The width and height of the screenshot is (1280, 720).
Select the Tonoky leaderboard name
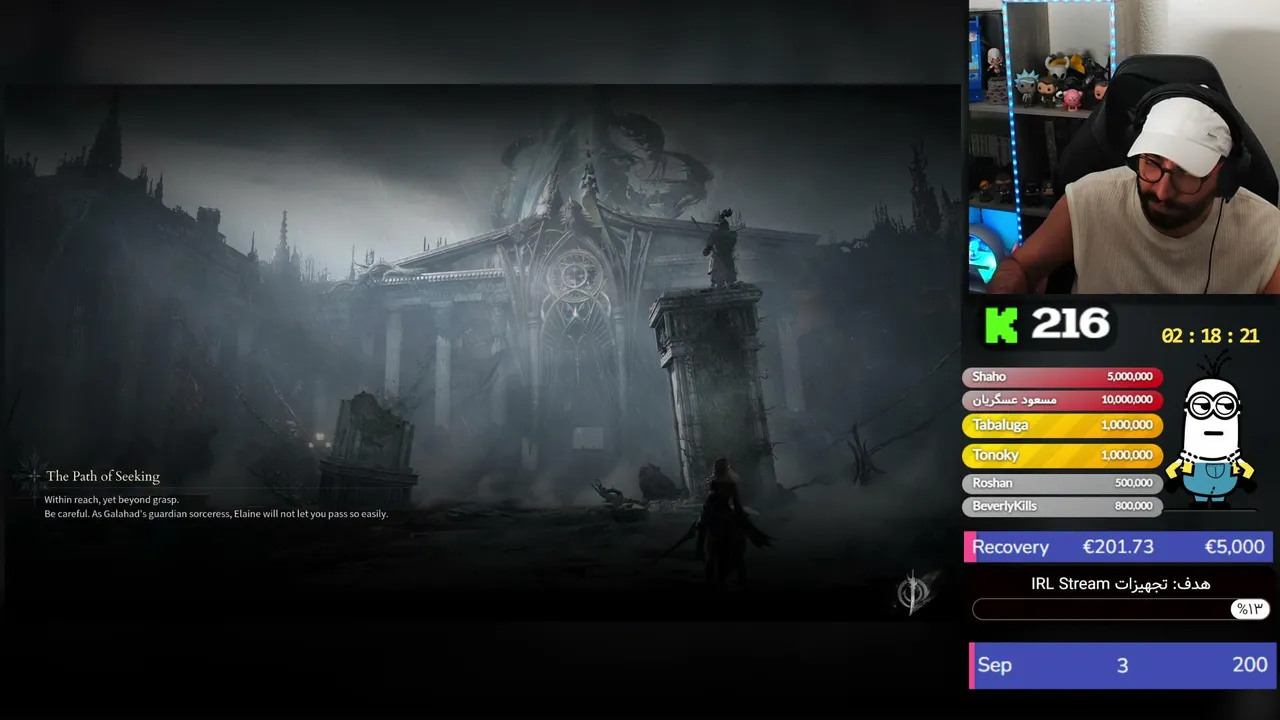[x=995, y=455]
